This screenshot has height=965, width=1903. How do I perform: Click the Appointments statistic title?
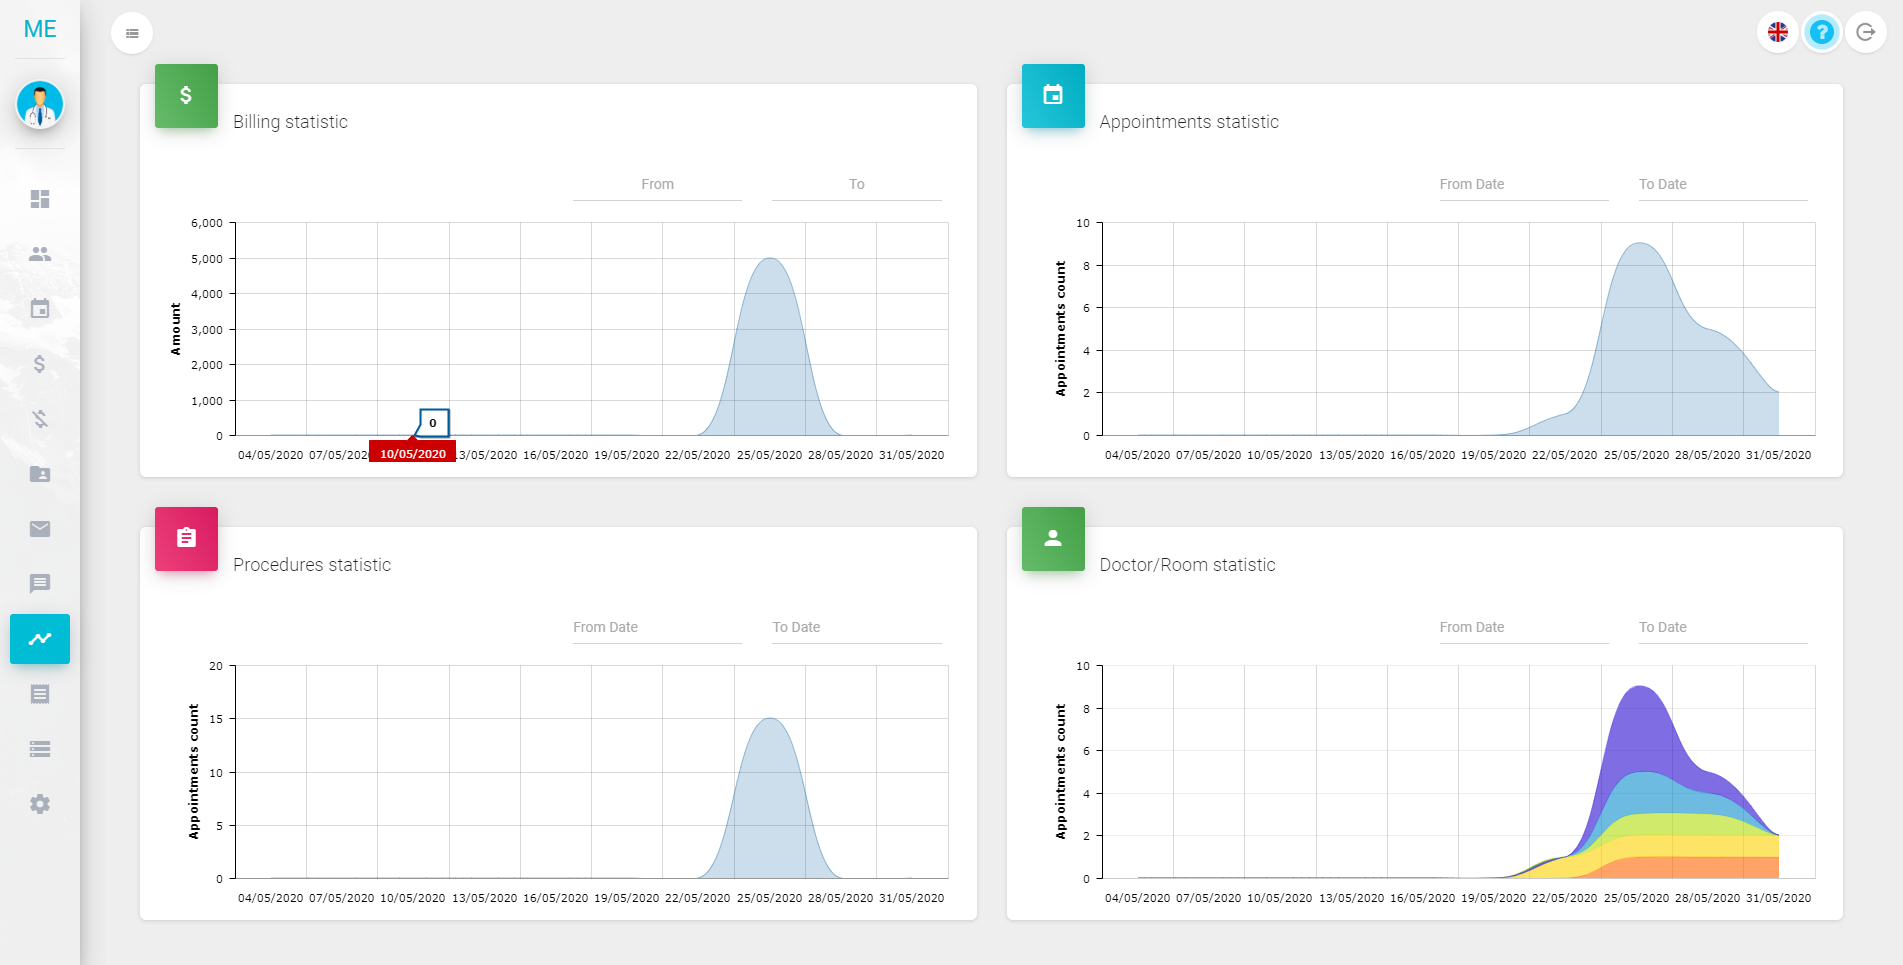click(x=1189, y=122)
